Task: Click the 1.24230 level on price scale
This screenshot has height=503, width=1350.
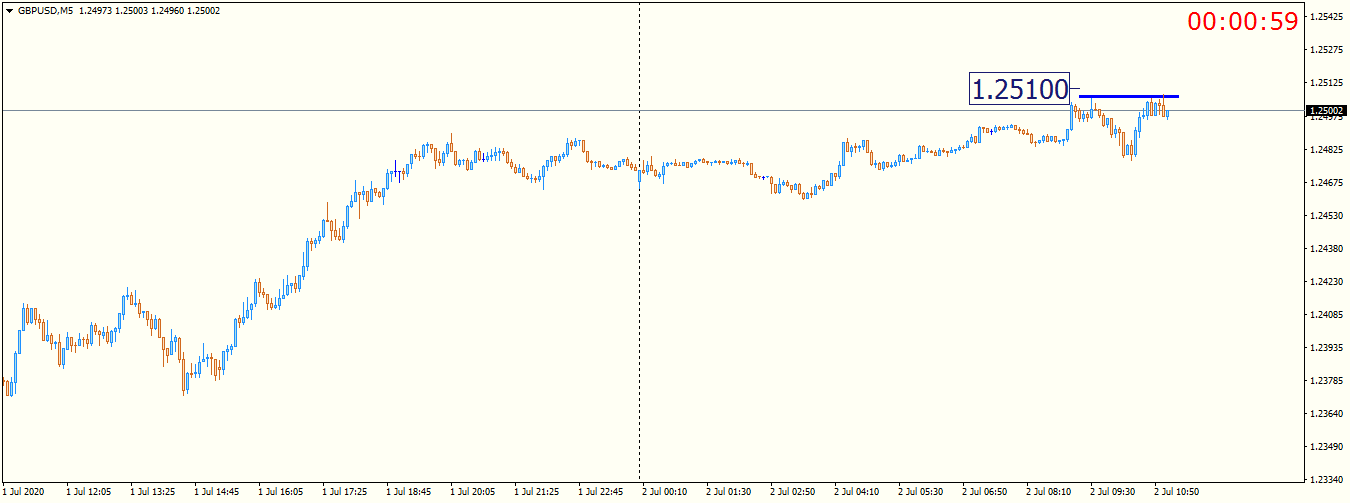Action: coord(1326,282)
